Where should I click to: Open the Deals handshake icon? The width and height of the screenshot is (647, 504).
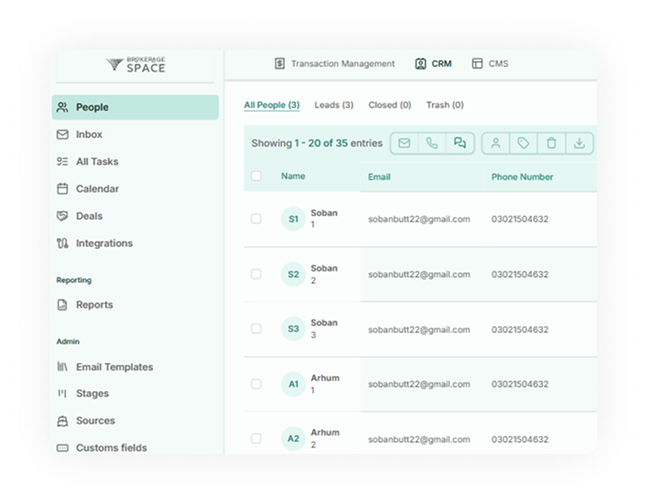click(62, 216)
